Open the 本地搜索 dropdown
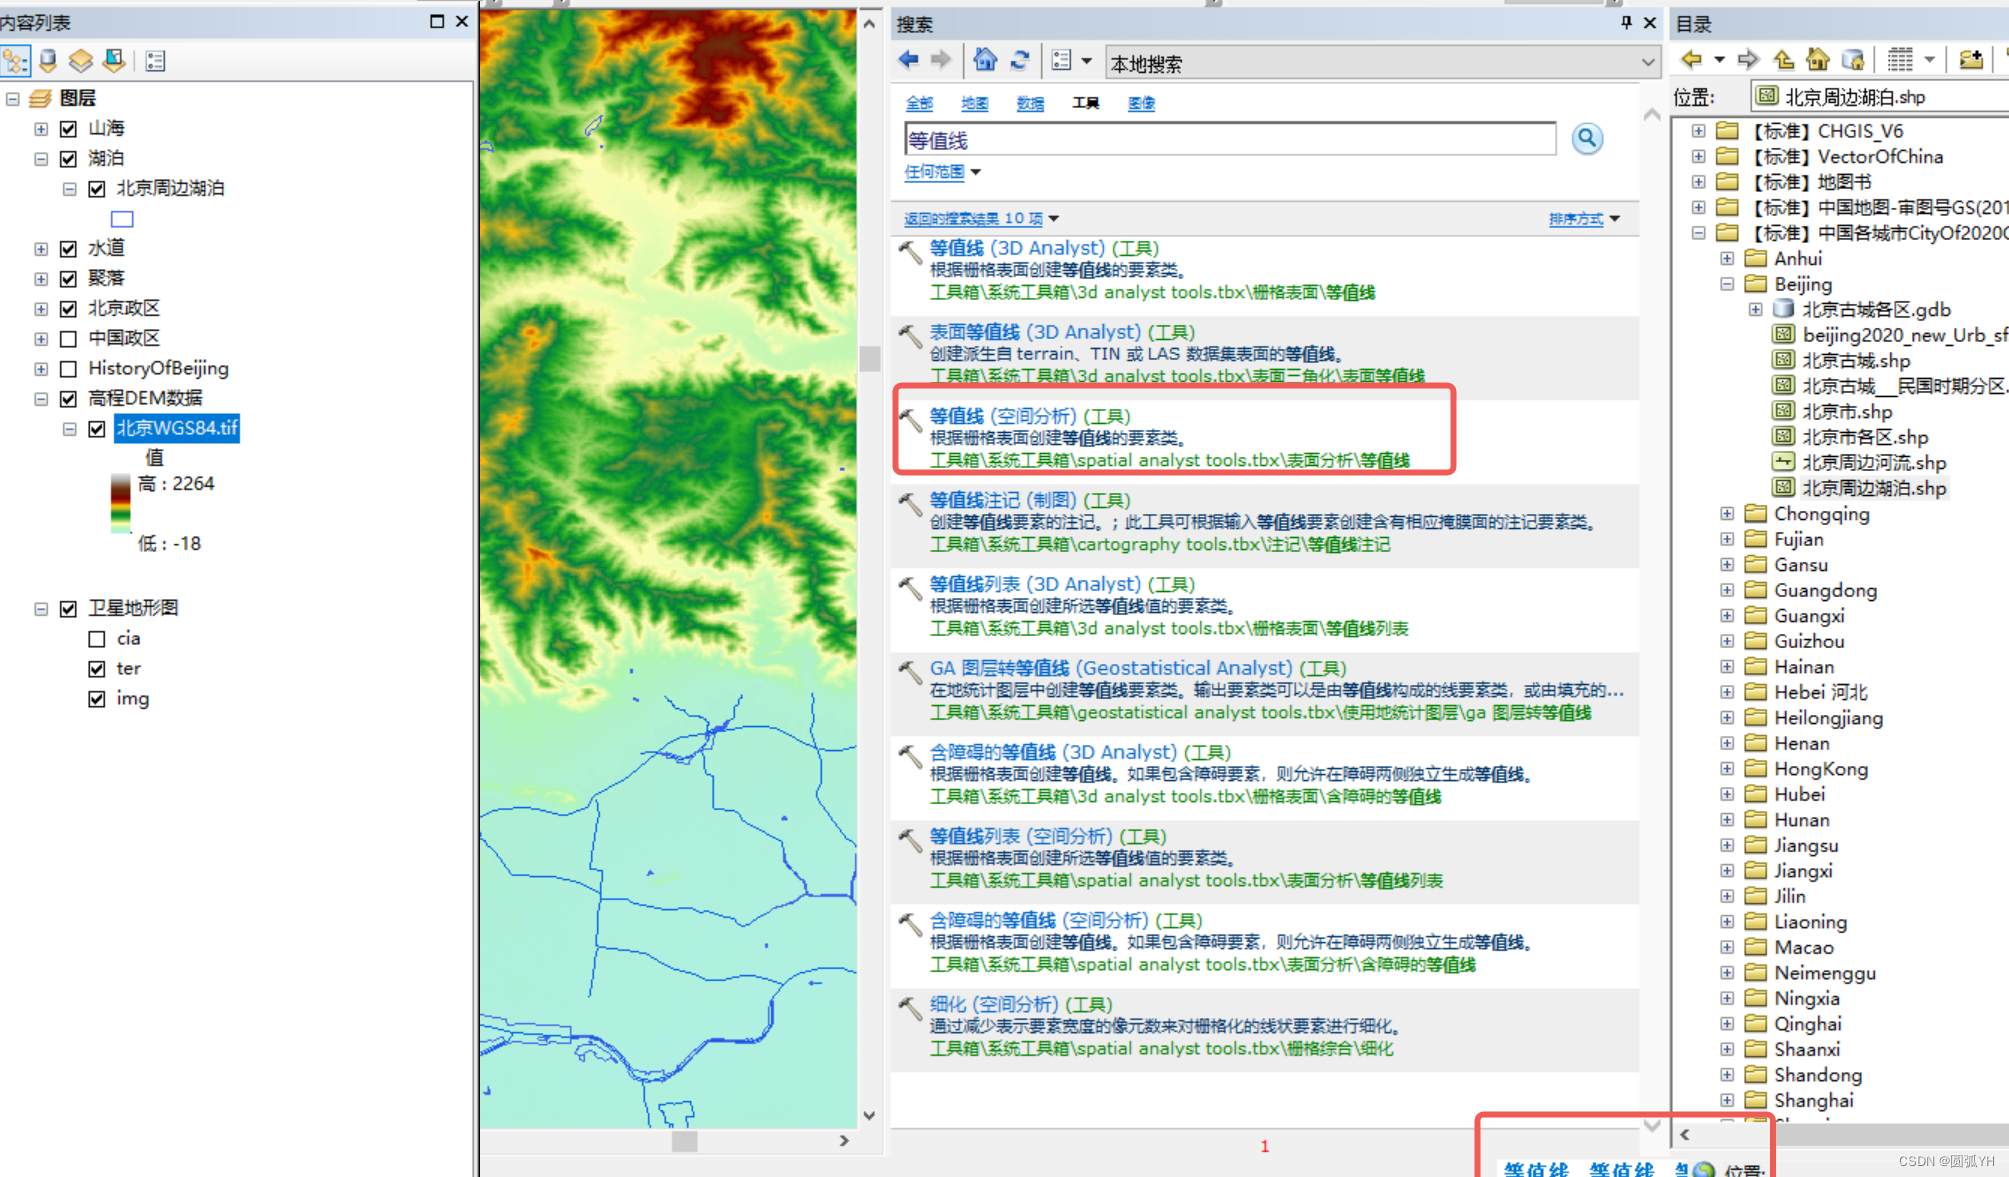The width and height of the screenshot is (2009, 1177). pyautogui.click(x=1647, y=63)
